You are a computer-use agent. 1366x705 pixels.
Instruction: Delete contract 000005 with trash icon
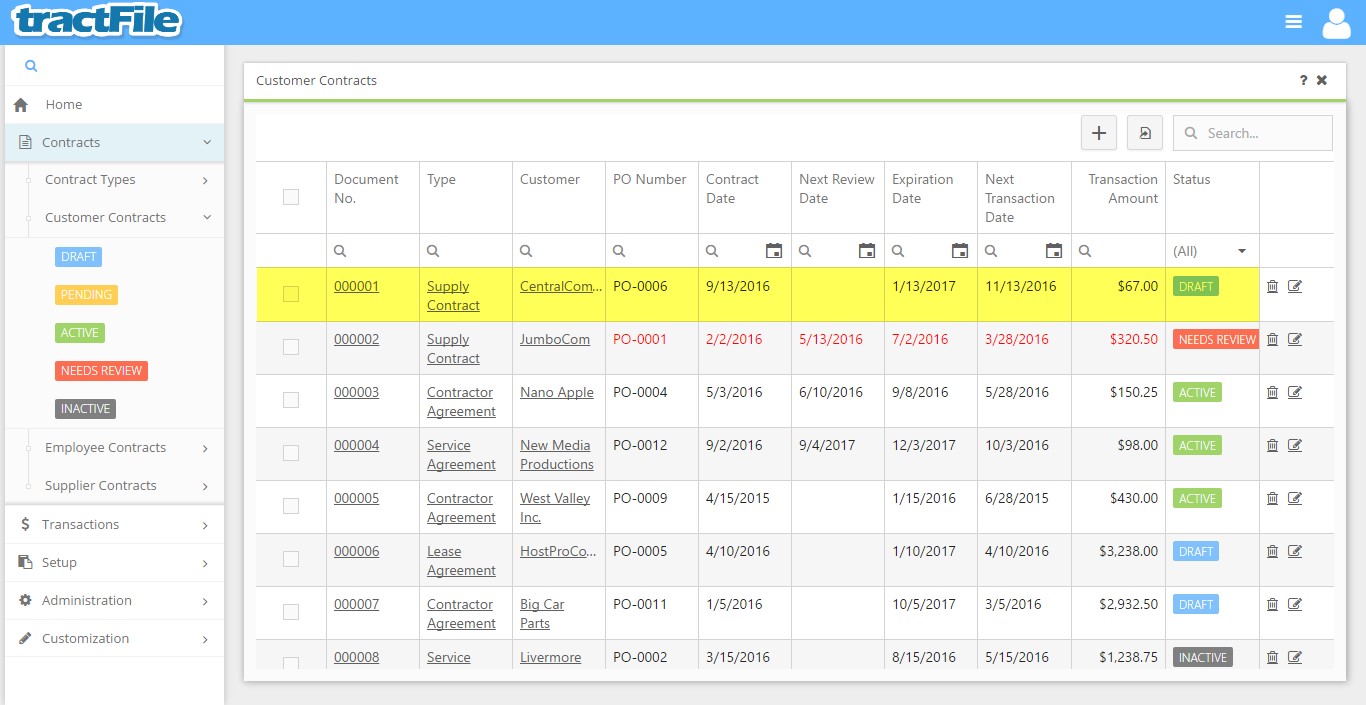1272,498
